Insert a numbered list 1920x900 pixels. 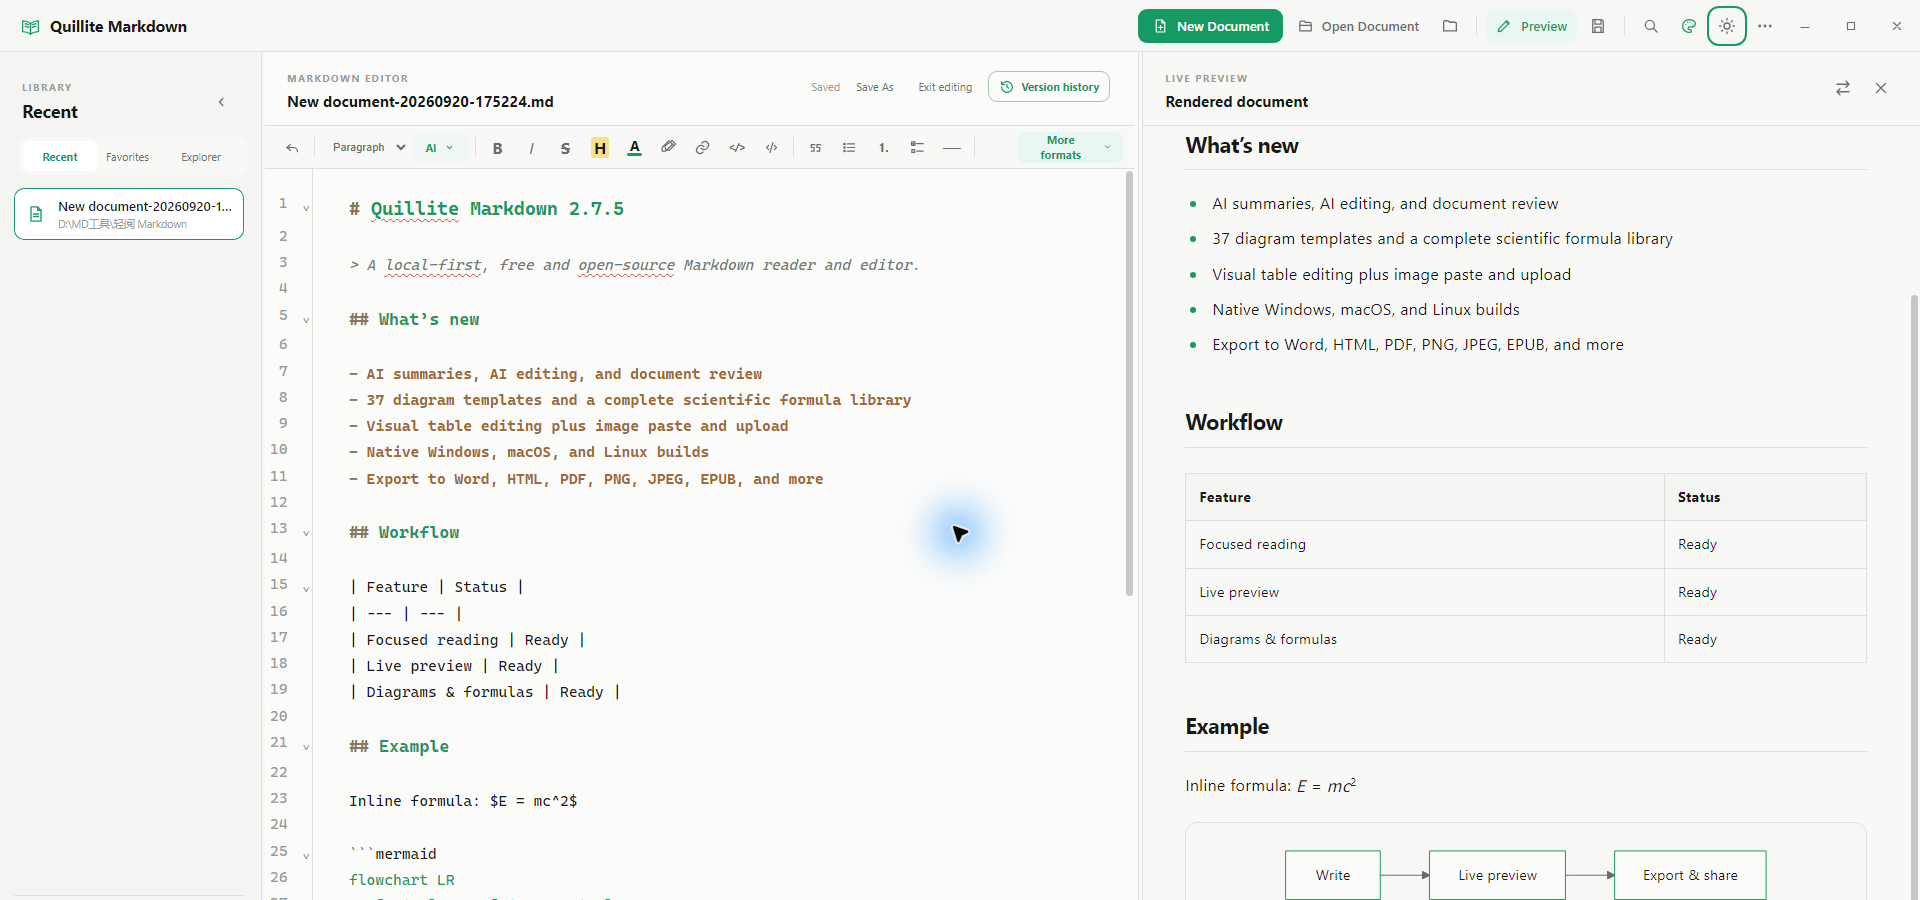pos(883,148)
